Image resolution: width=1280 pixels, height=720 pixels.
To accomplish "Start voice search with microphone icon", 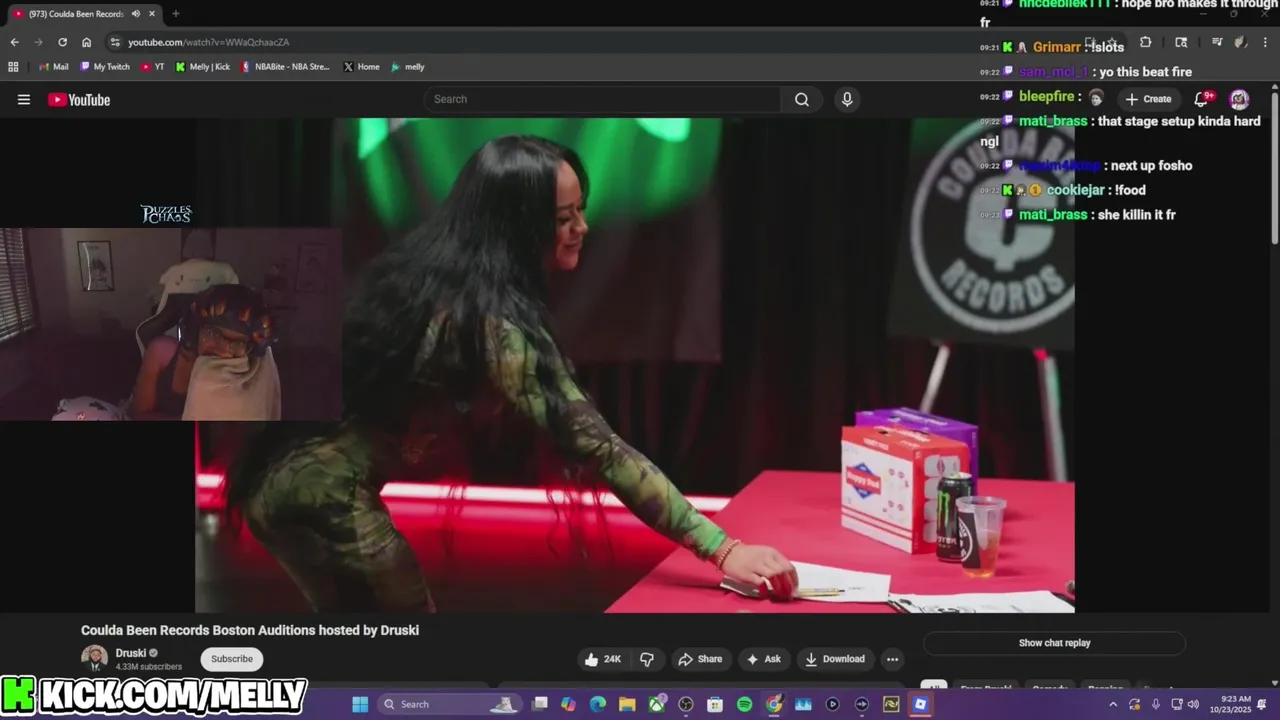I will tap(847, 99).
